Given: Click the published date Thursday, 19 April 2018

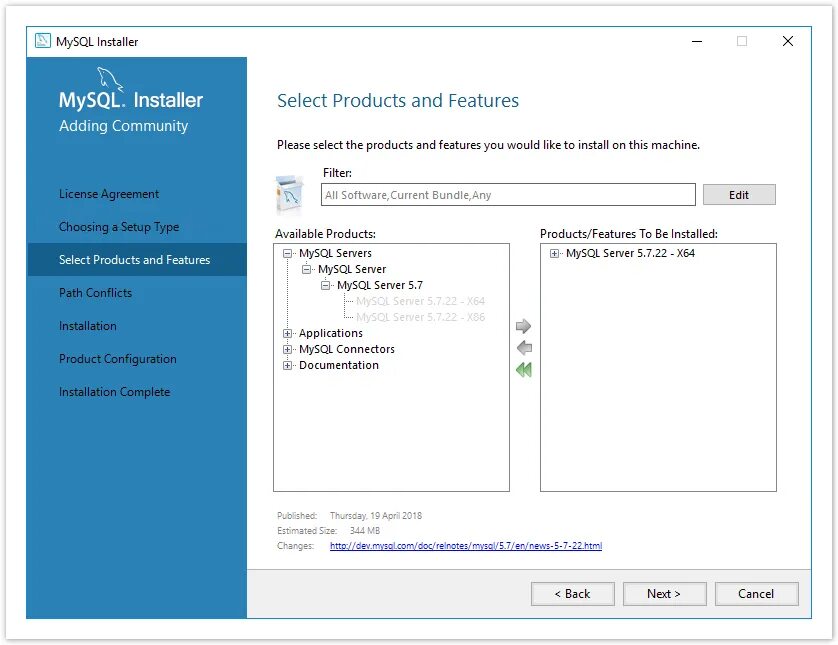Looking at the screenshot, I should click(376, 516).
